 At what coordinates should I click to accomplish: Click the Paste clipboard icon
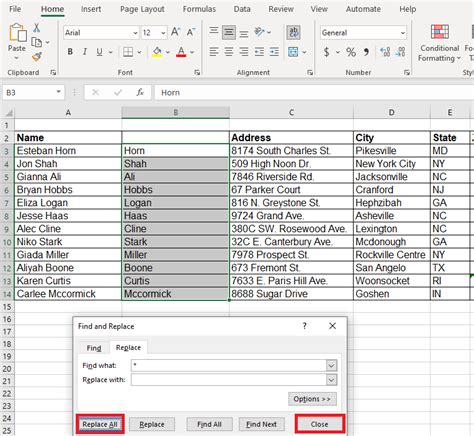17,33
